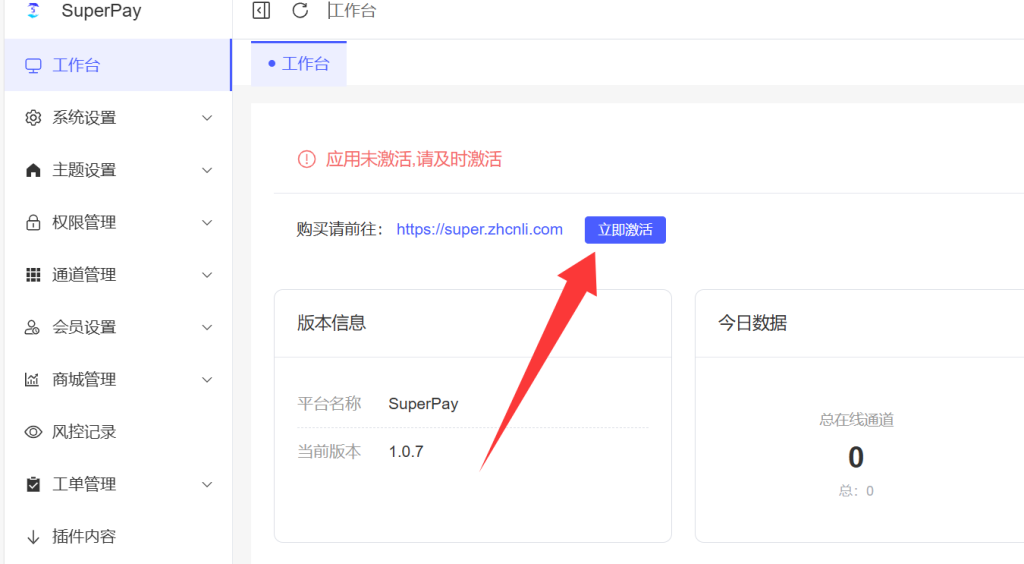Image resolution: width=1024 pixels, height=564 pixels.
Task: Expand the 通道管理 submenu chevron
Action: pos(207,275)
